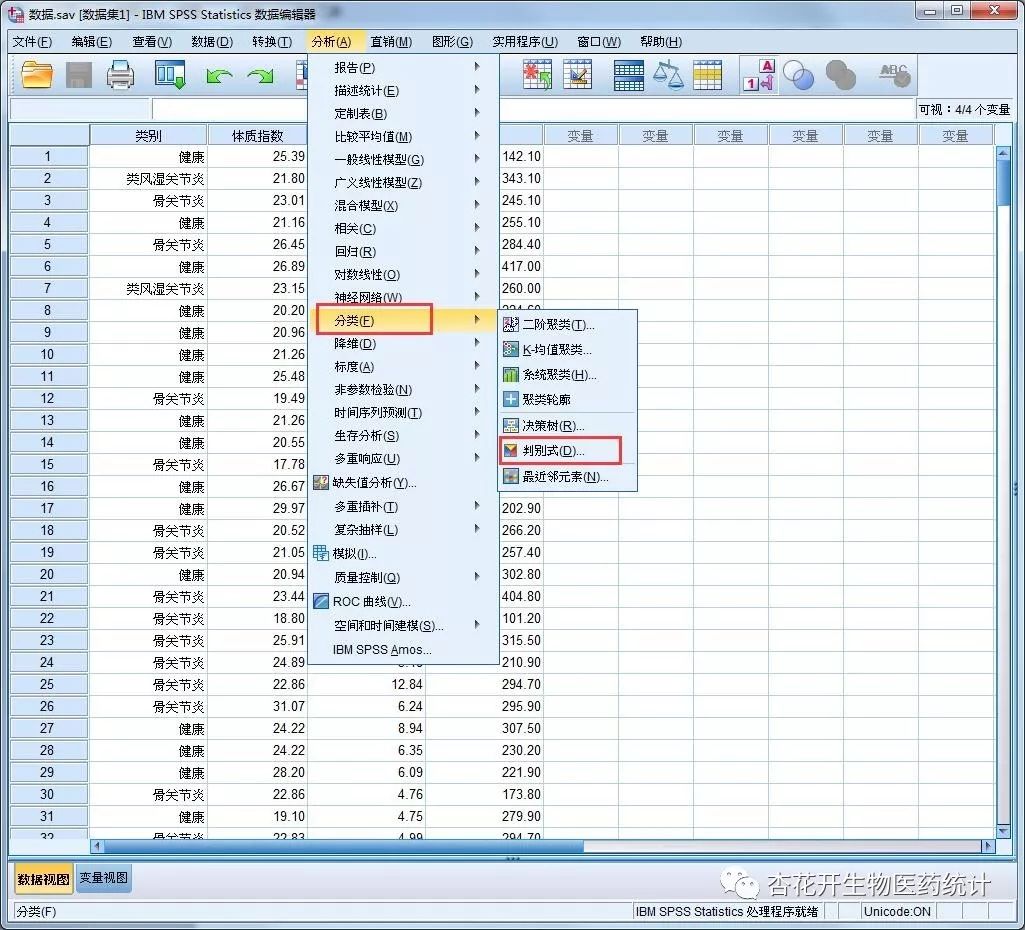Click the Use Variable Sets circles icon

tap(798, 75)
